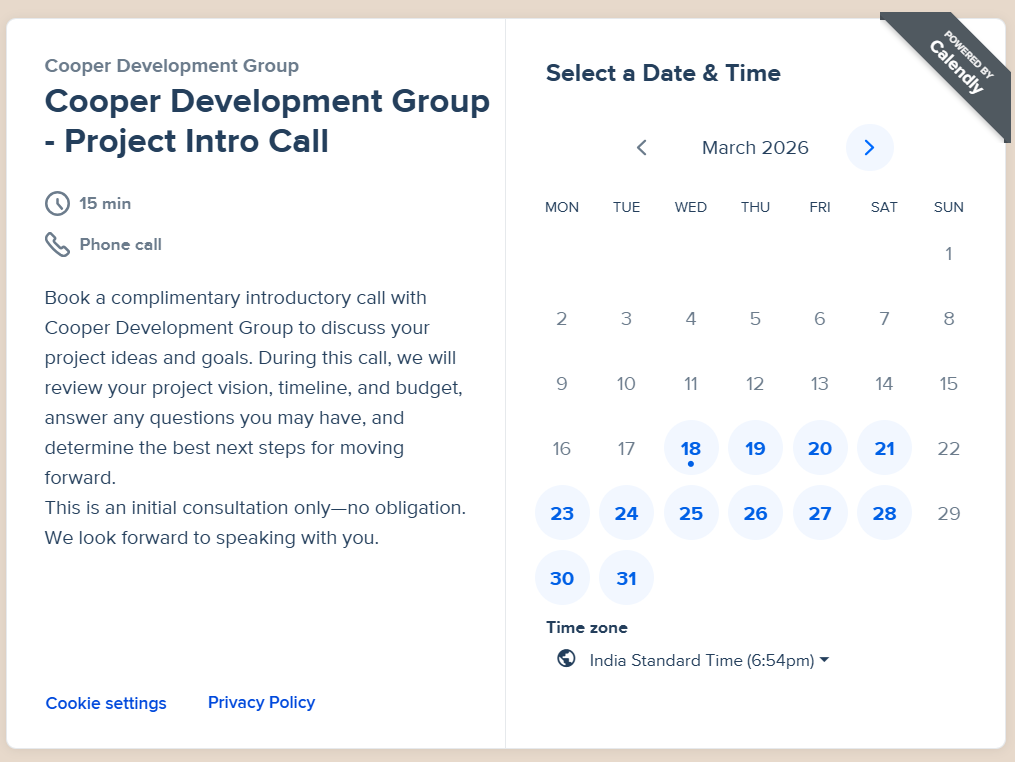Screen dimensions: 1015x762
Task: Select March 28 date
Action: (884, 513)
